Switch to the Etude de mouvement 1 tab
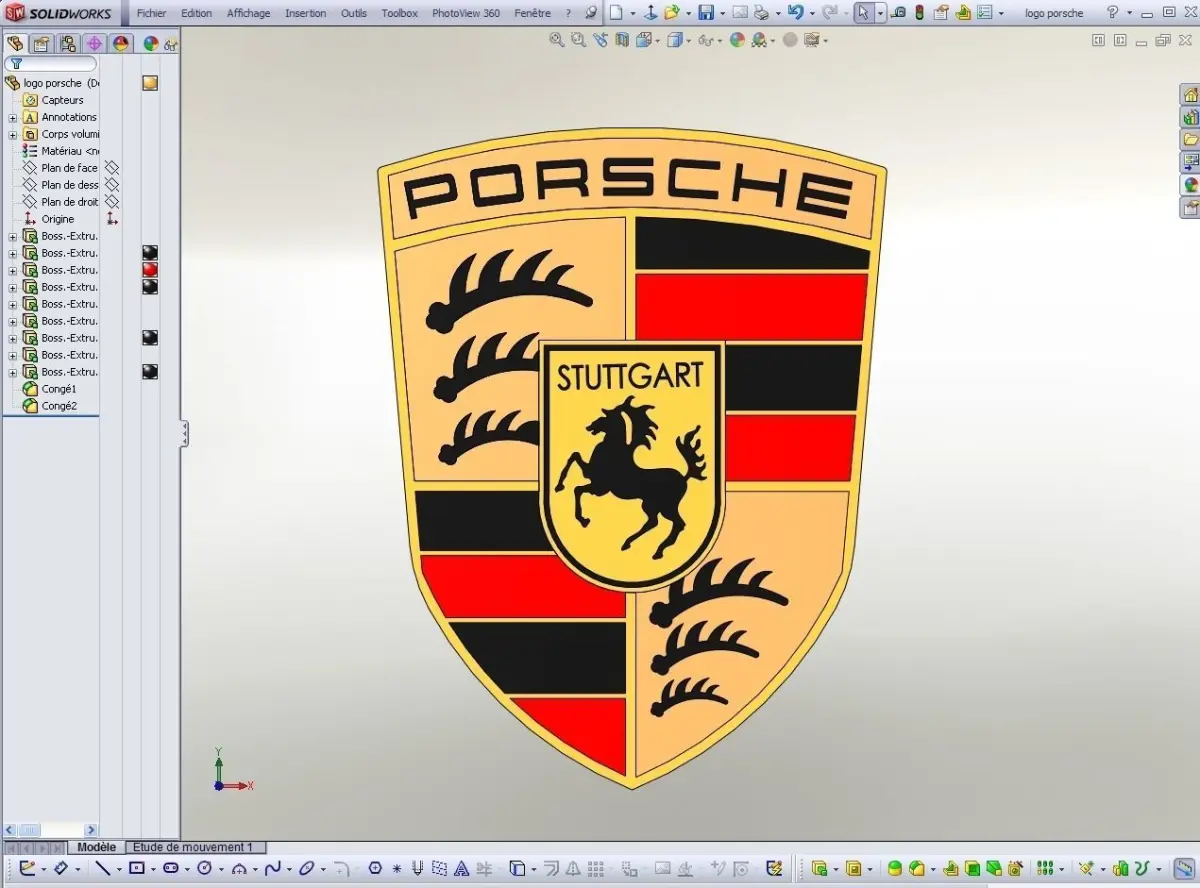The height and width of the screenshot is (888, 1200). (193, 847)
